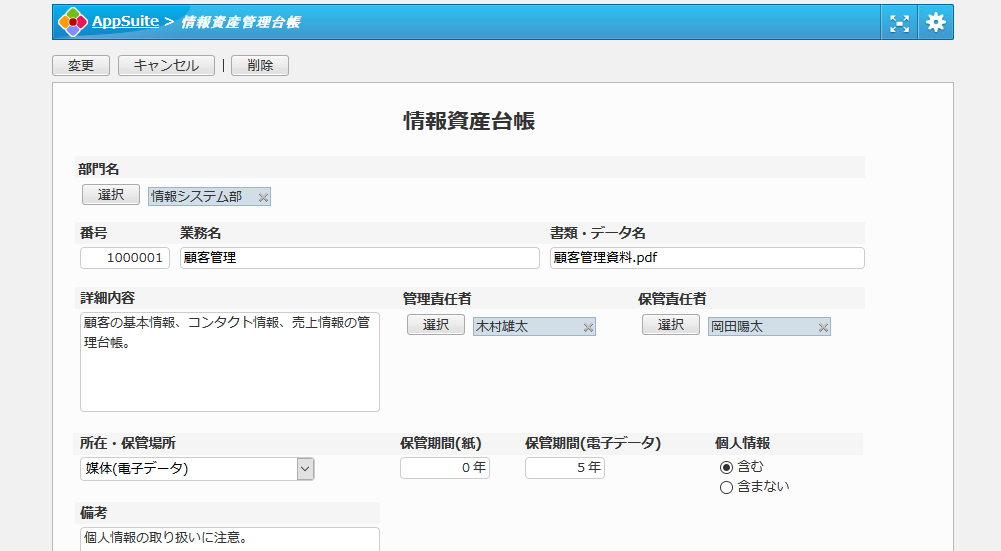Click the 削除 button

(x=259, y=66)
